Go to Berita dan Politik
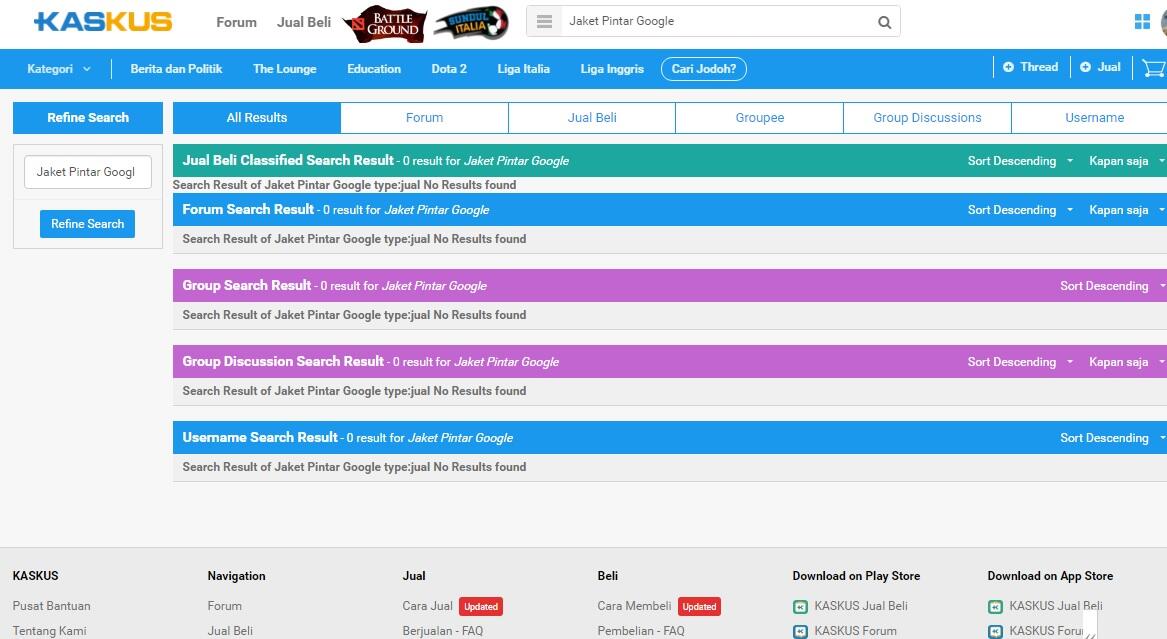 [x=176, y=68]
